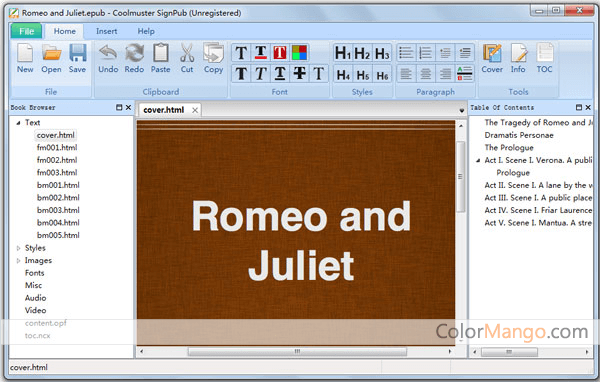The image size is (600, 382).
Task: Decrease paragraph indent
Action: tap(445, 53)
